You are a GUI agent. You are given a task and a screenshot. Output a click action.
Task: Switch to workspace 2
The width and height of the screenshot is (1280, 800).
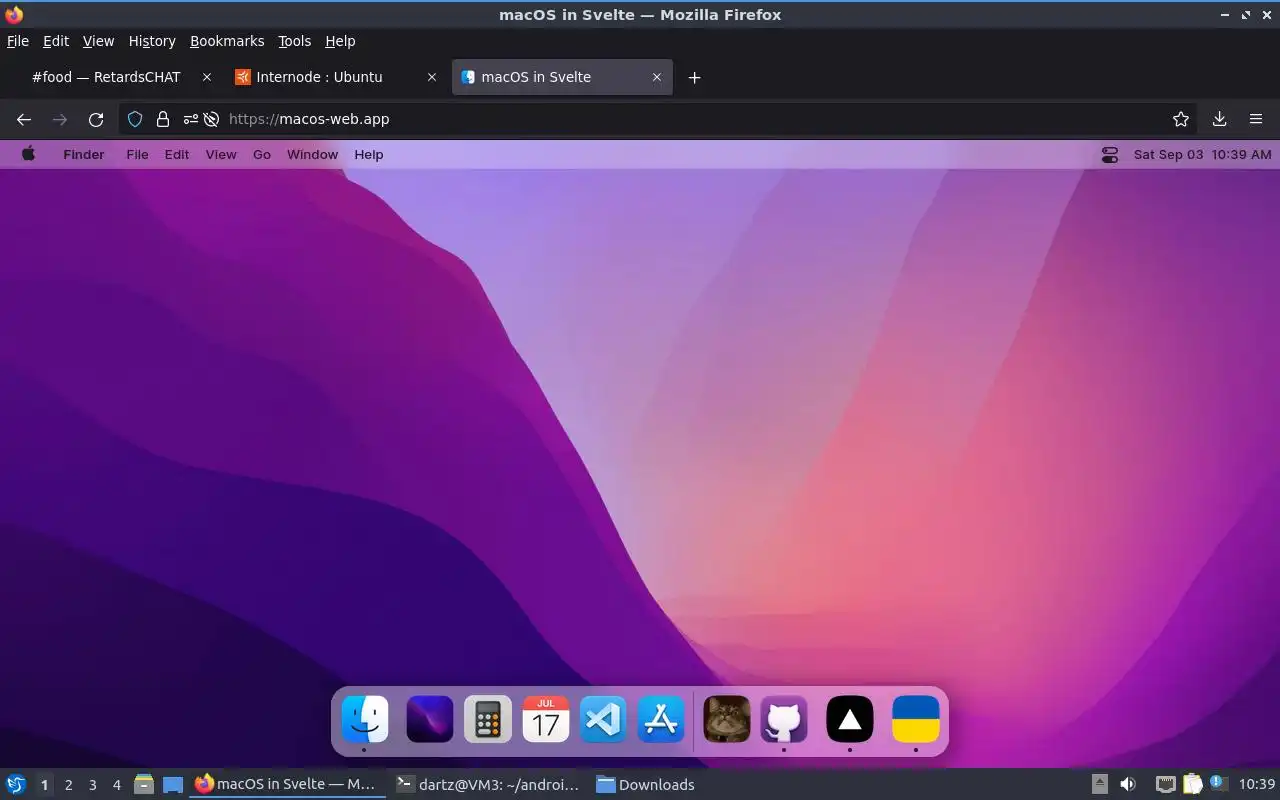click(x=69, y=785)
